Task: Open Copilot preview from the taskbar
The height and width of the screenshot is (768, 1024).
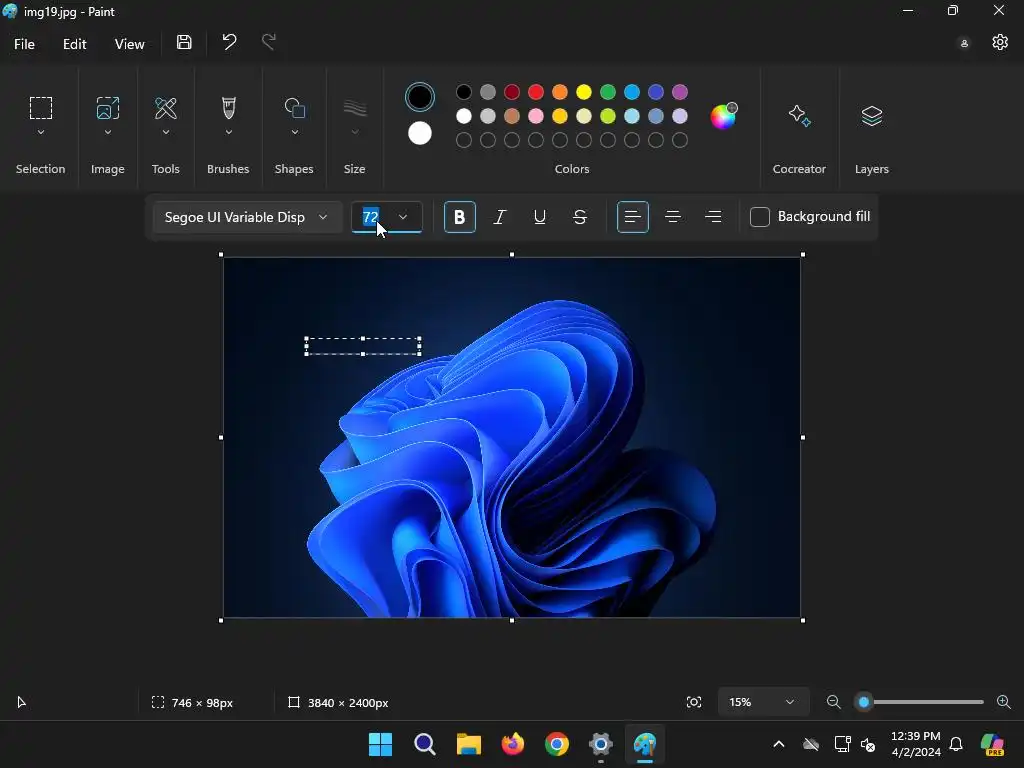Action: [993, 744]
